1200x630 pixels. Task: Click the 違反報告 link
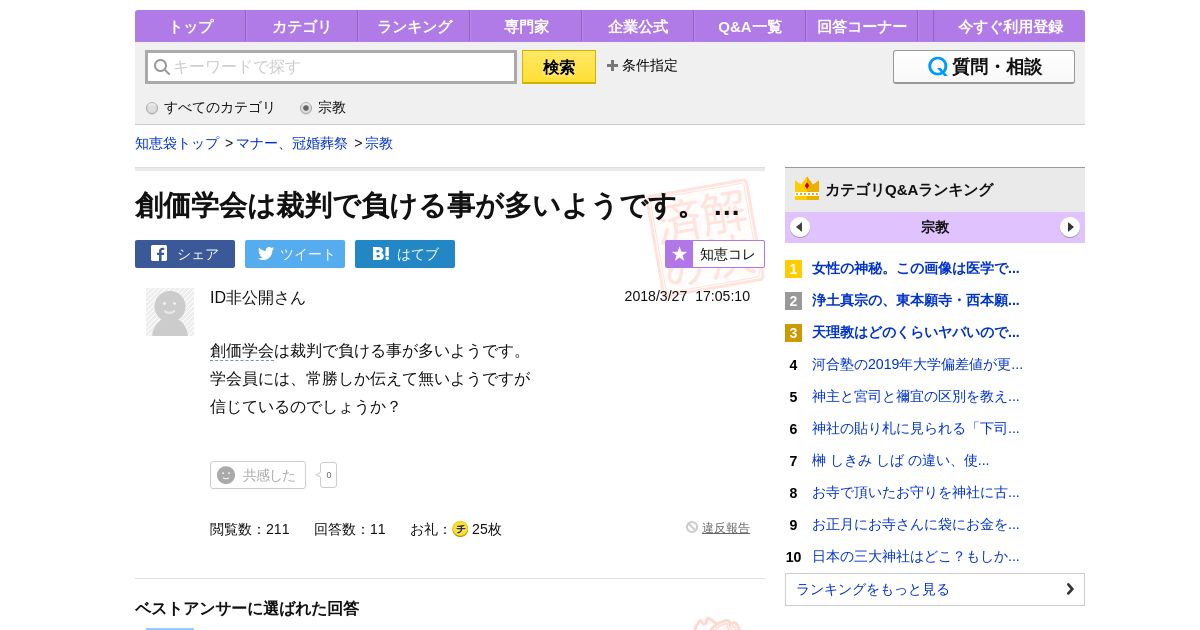[x=726, y=528]
